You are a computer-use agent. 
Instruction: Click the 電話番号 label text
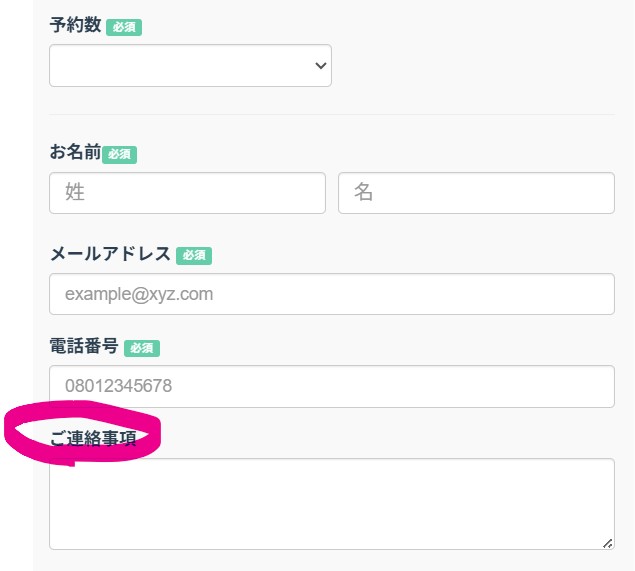84,346
